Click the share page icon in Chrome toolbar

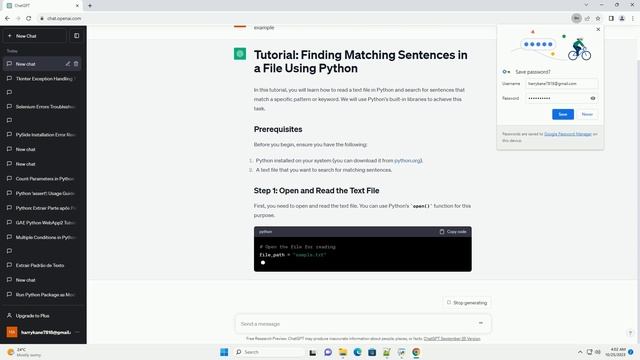click(587, 18)
